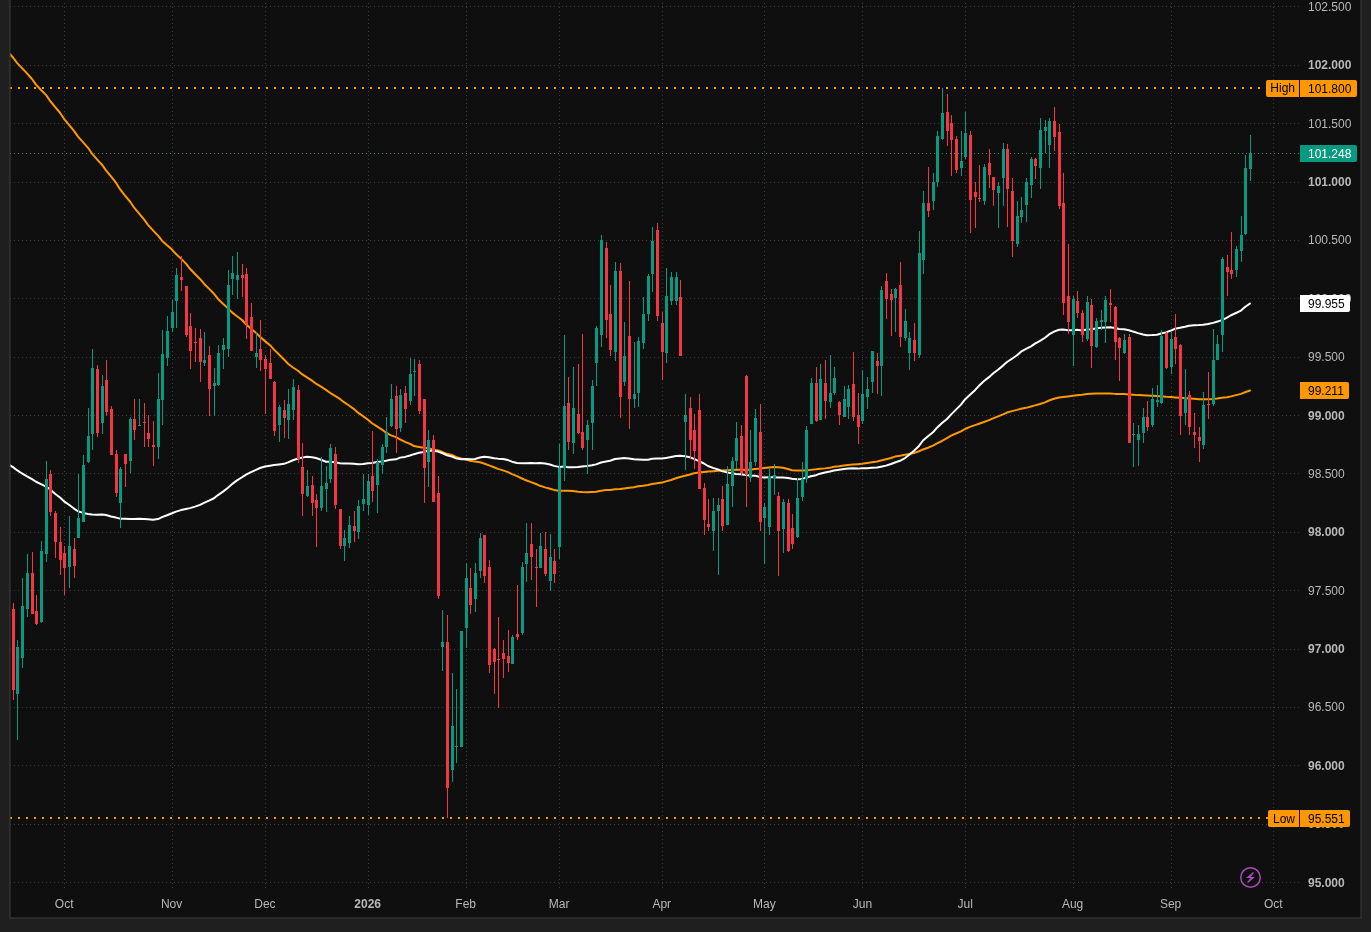
Task: Click the Sep date axis label
Action: pyautogui.click(x=1171, y=904)
